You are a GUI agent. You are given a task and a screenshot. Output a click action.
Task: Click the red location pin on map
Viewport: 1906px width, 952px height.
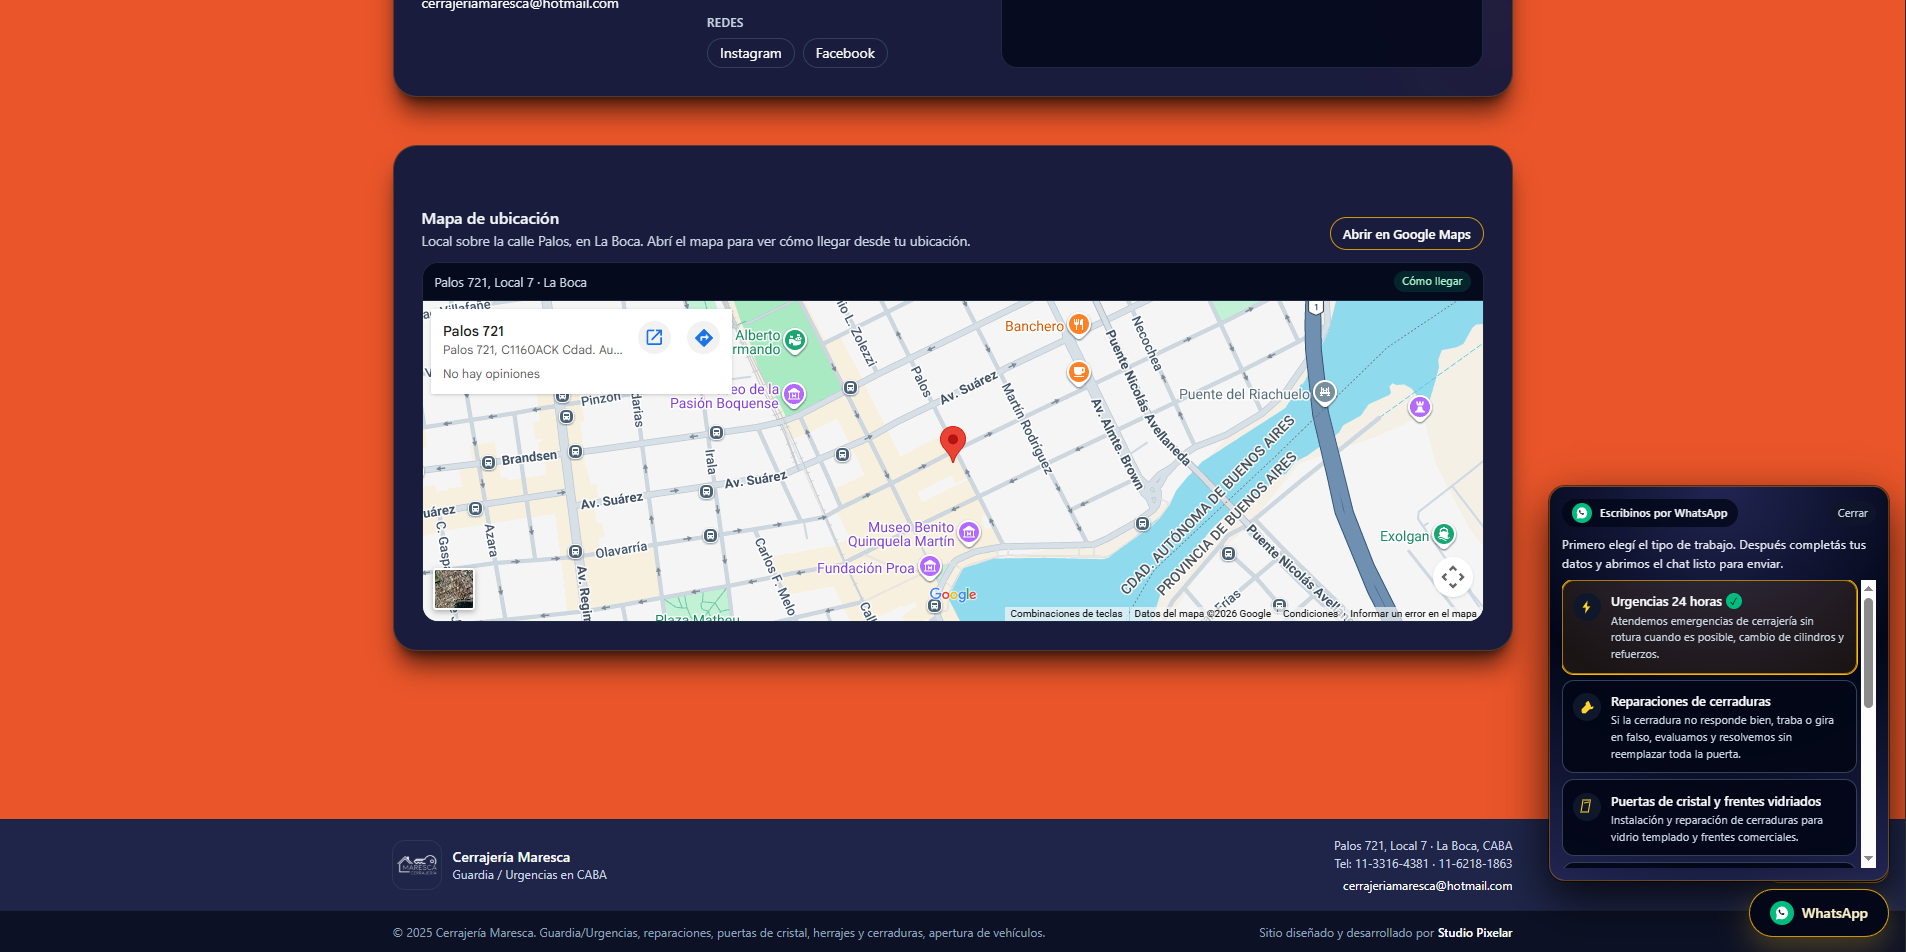952,441
